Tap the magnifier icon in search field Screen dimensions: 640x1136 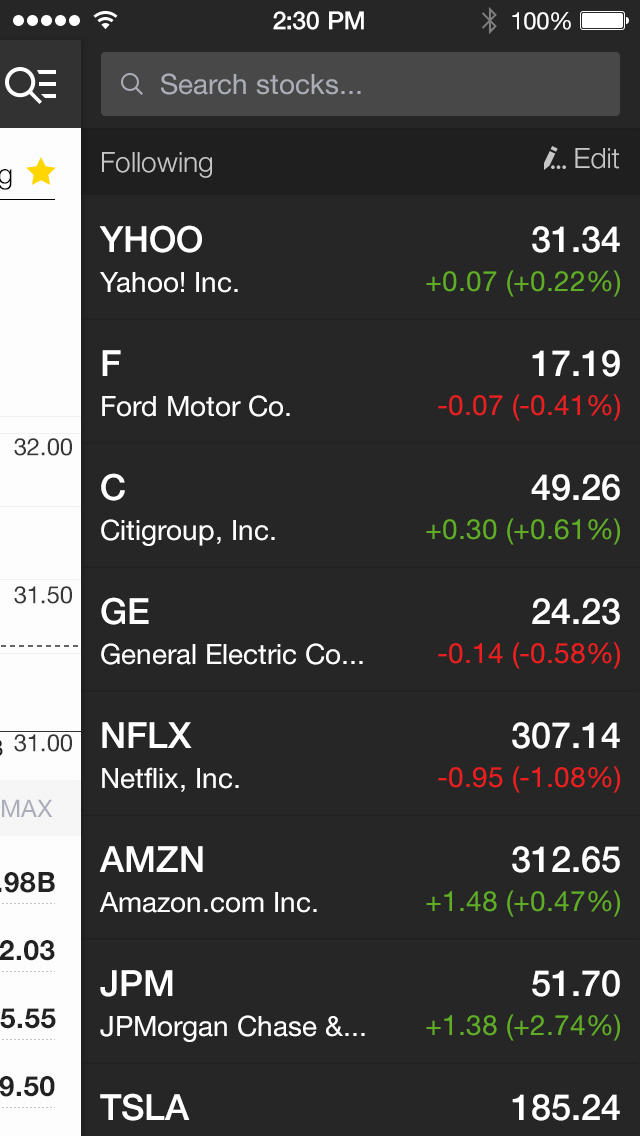click(131, 84)
